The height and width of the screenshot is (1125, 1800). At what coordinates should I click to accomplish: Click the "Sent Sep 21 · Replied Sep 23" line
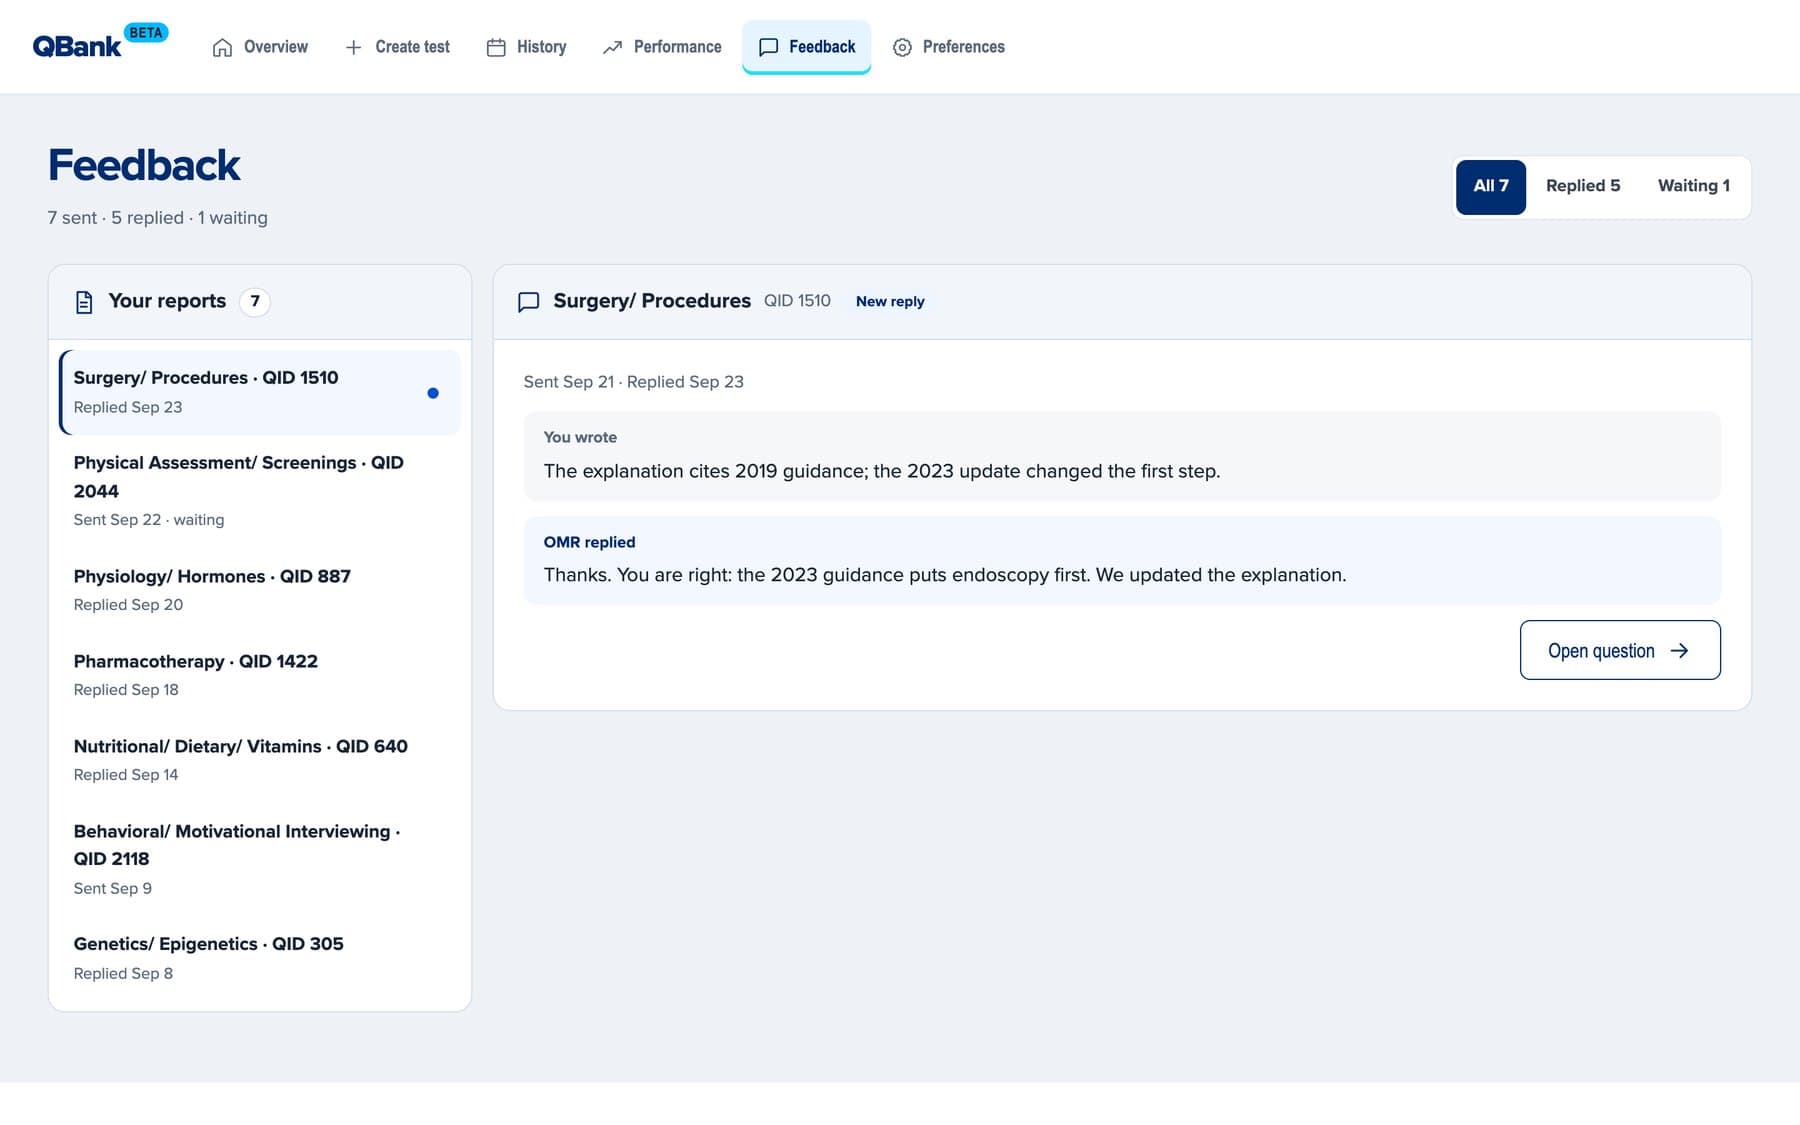point(633,382)
